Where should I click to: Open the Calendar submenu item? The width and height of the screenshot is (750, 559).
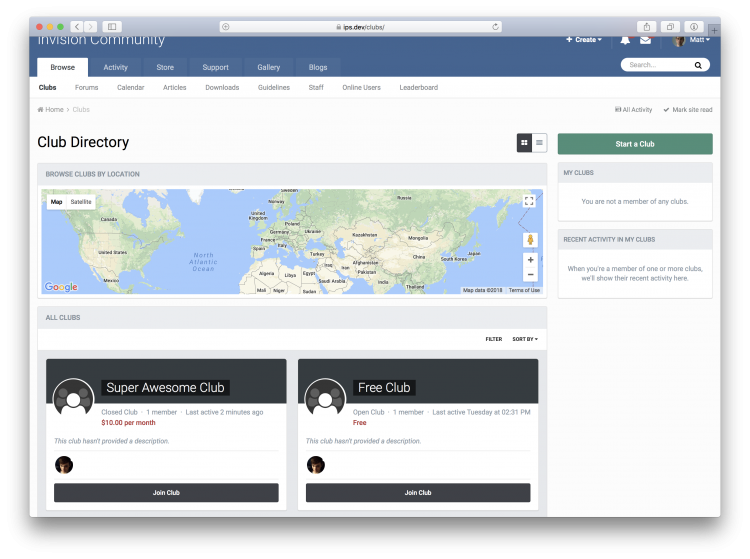[x=131, y=88]
